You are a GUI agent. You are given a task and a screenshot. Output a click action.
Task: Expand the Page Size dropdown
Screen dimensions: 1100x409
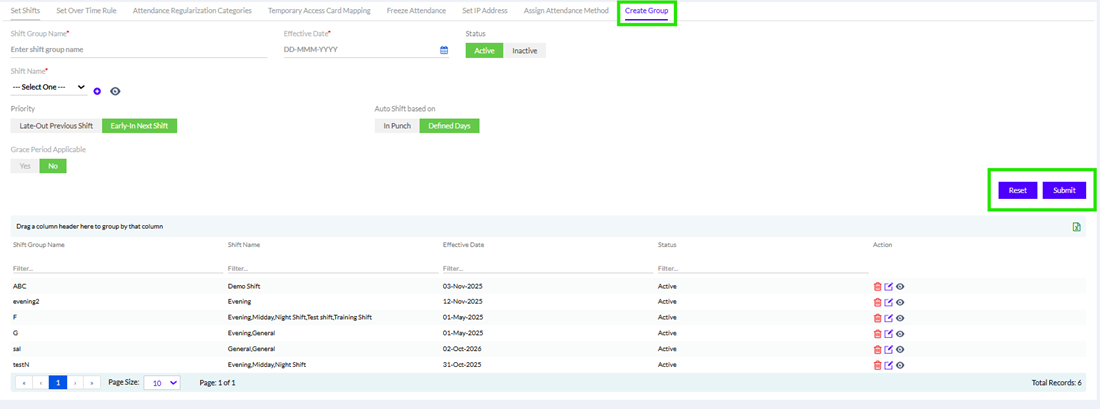point(162,383)
